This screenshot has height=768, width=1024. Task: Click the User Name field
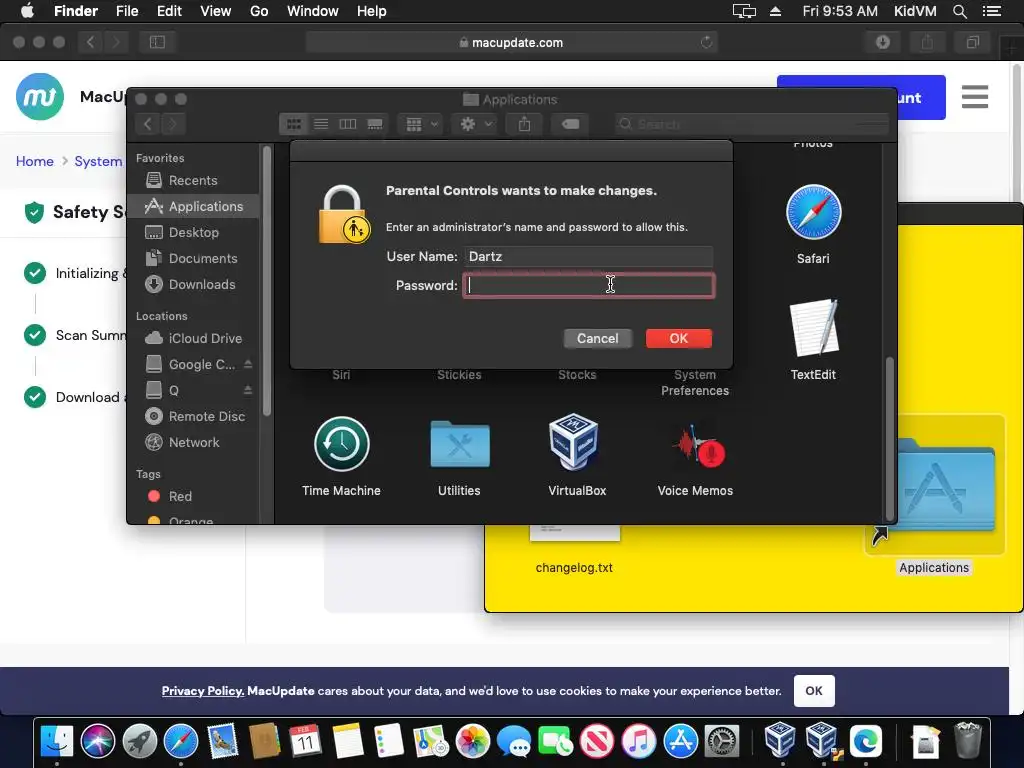(x=588, y=257)
